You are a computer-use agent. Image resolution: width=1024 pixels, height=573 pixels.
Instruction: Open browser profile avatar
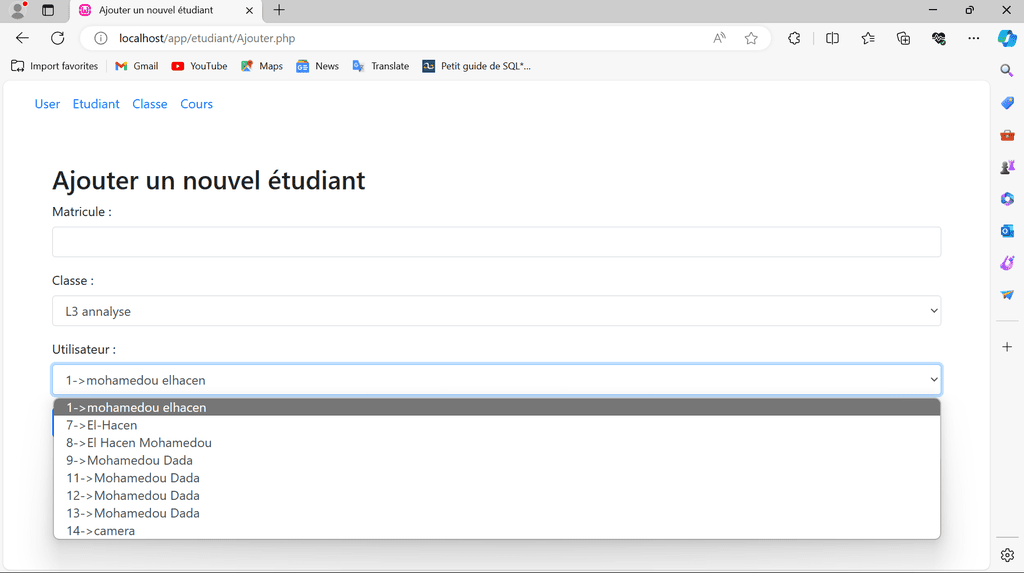[x=18, y=10]
